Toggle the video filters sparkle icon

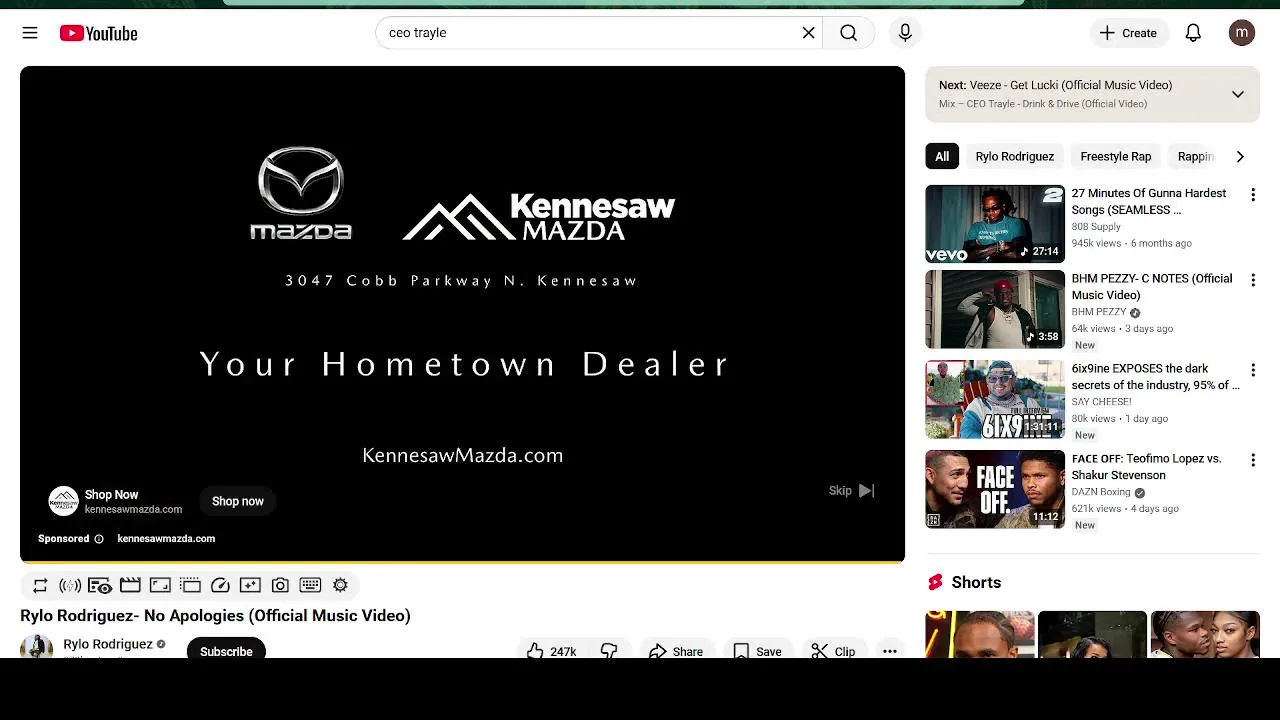click(250, 586)
